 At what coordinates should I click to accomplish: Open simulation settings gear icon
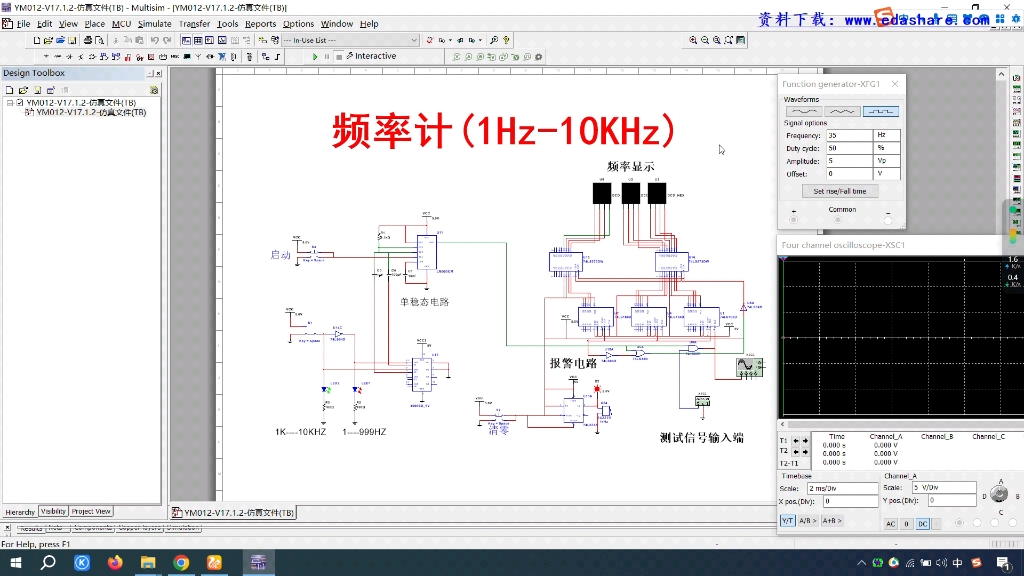pyautogui.click(x=539, y=57)
